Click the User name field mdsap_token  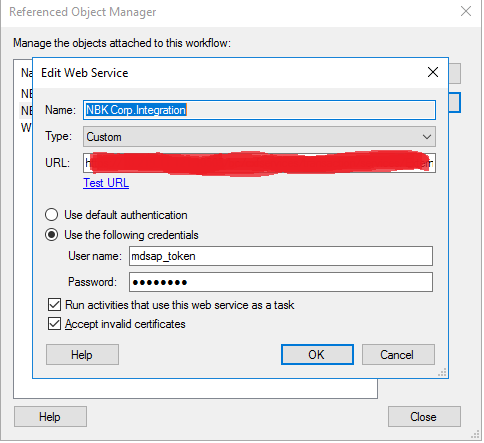point(281,256)
